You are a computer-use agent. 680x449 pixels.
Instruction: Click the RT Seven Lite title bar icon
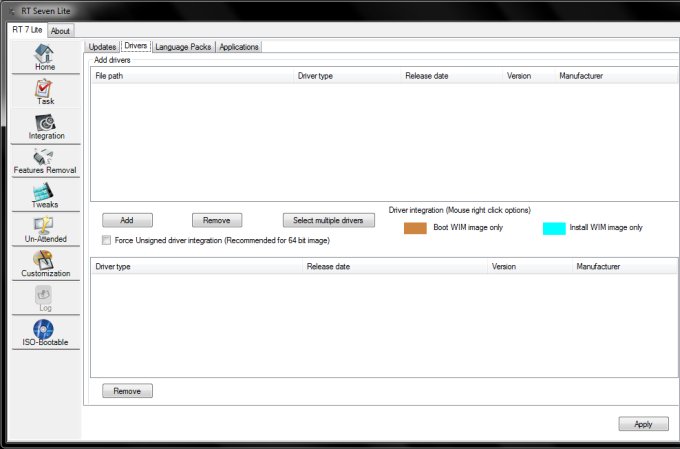click(x=12, y=11)
